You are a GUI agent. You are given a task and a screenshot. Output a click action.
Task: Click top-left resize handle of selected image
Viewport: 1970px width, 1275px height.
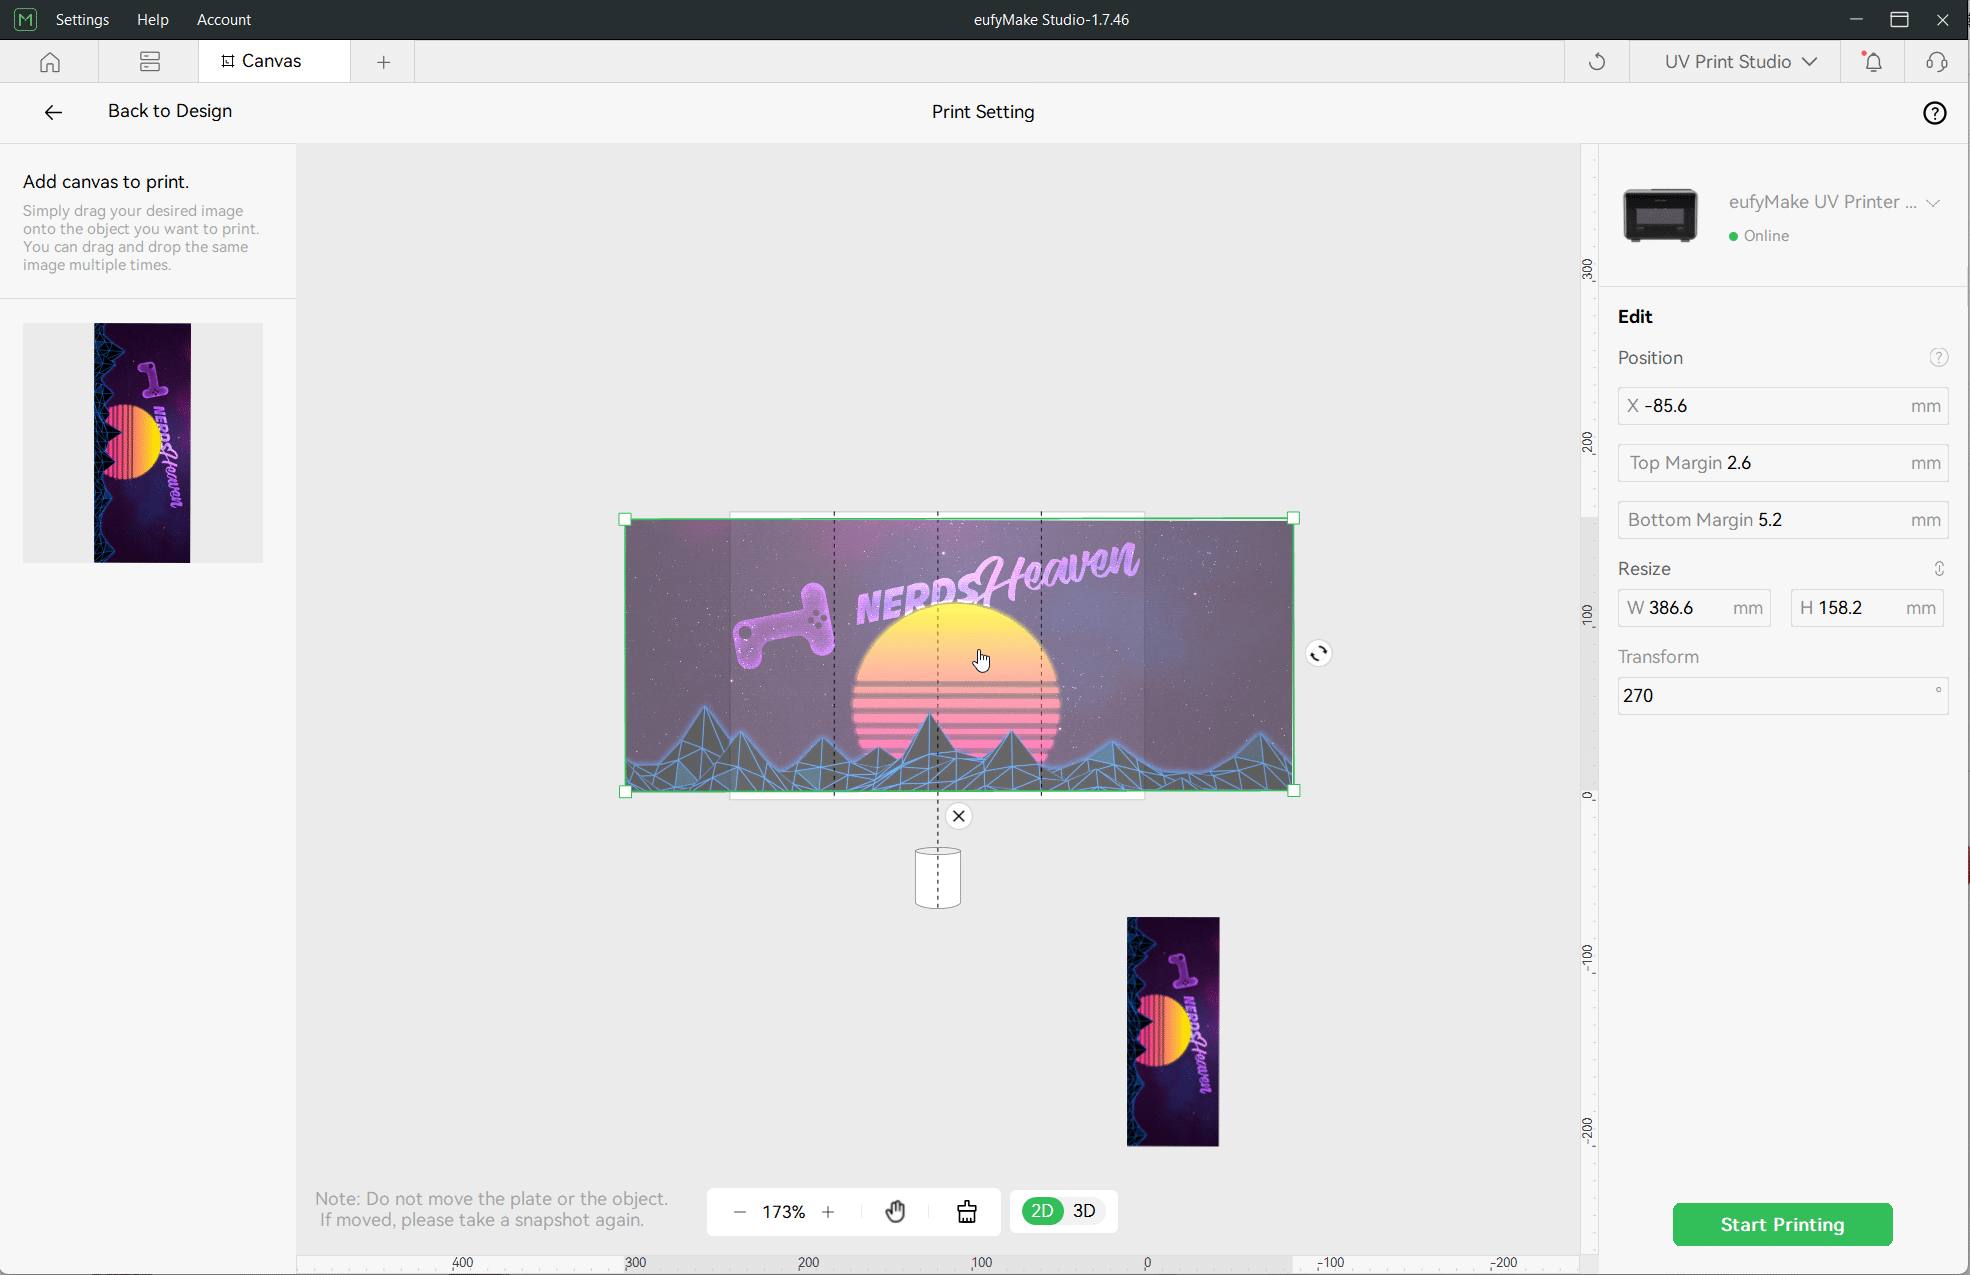(625, 519)
